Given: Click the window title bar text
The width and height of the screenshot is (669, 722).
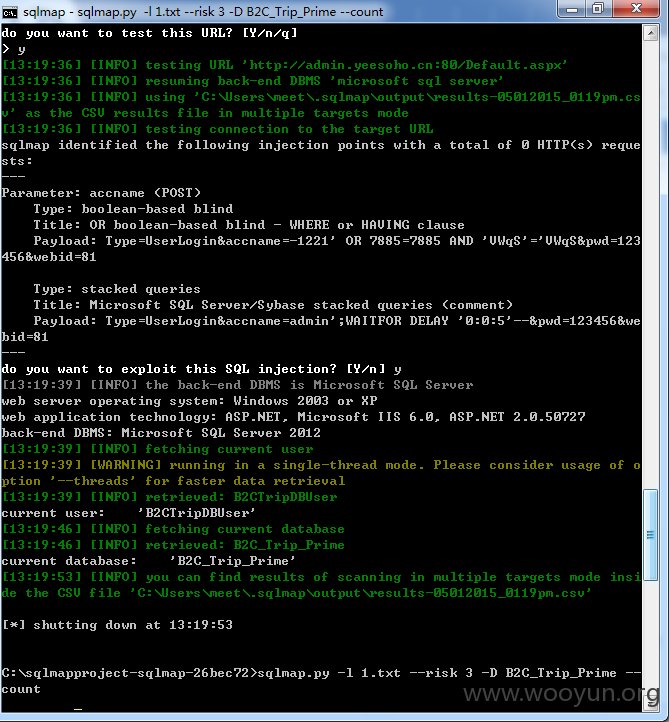Looking at the screenshot, I should click(x=203, y=12).
